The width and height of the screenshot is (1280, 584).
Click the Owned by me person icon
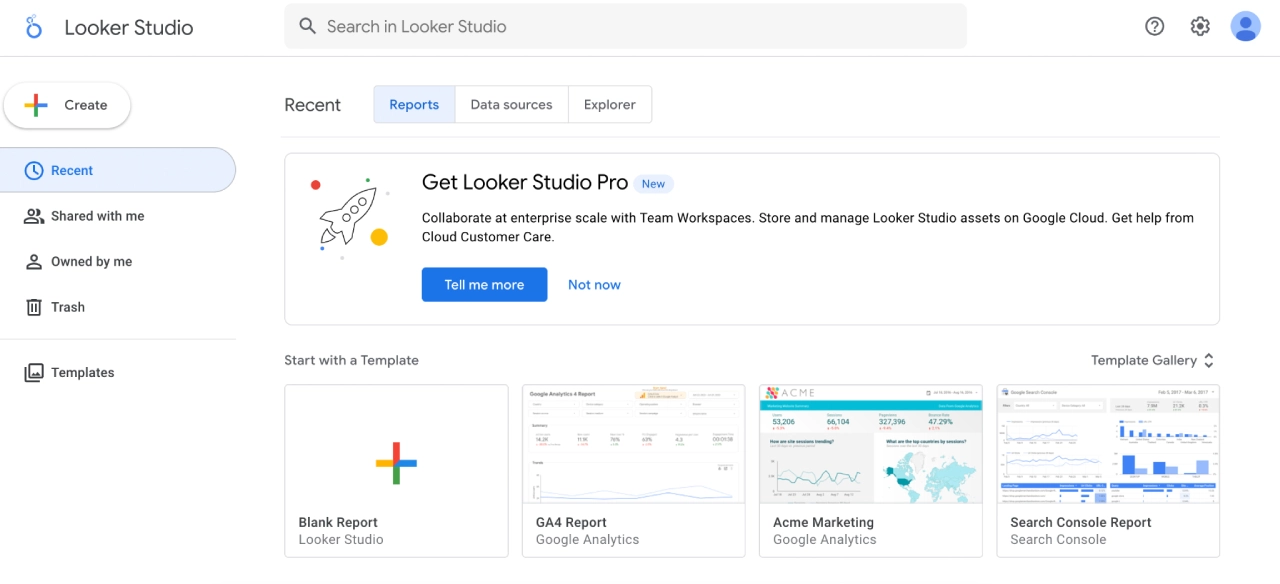(x=34, y=261)
